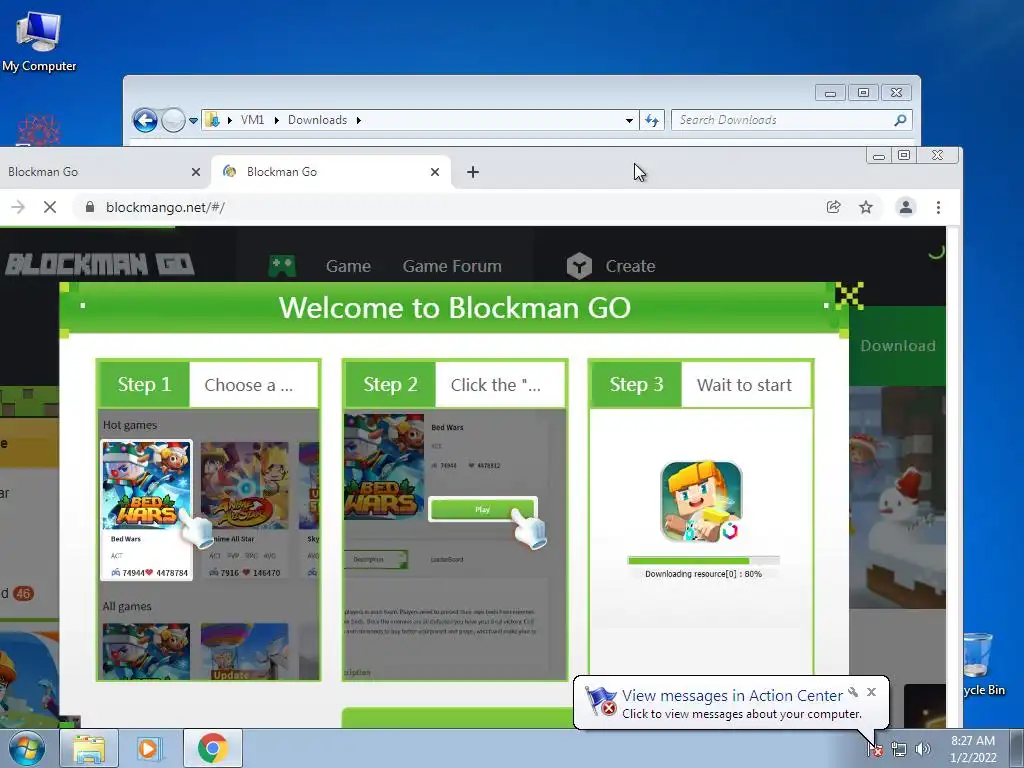Open recent locations dropdown in explorer window

point(193,121)
